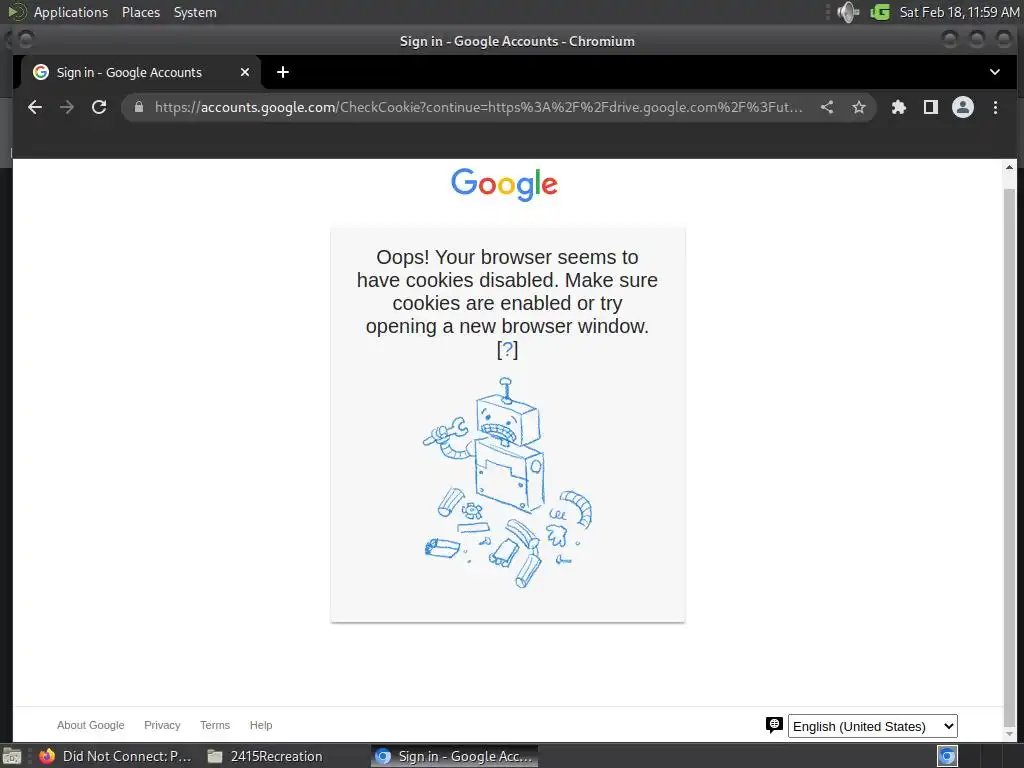Open the Help footer link
Viewport: 1024px width, 768px height.
[261, 725]
